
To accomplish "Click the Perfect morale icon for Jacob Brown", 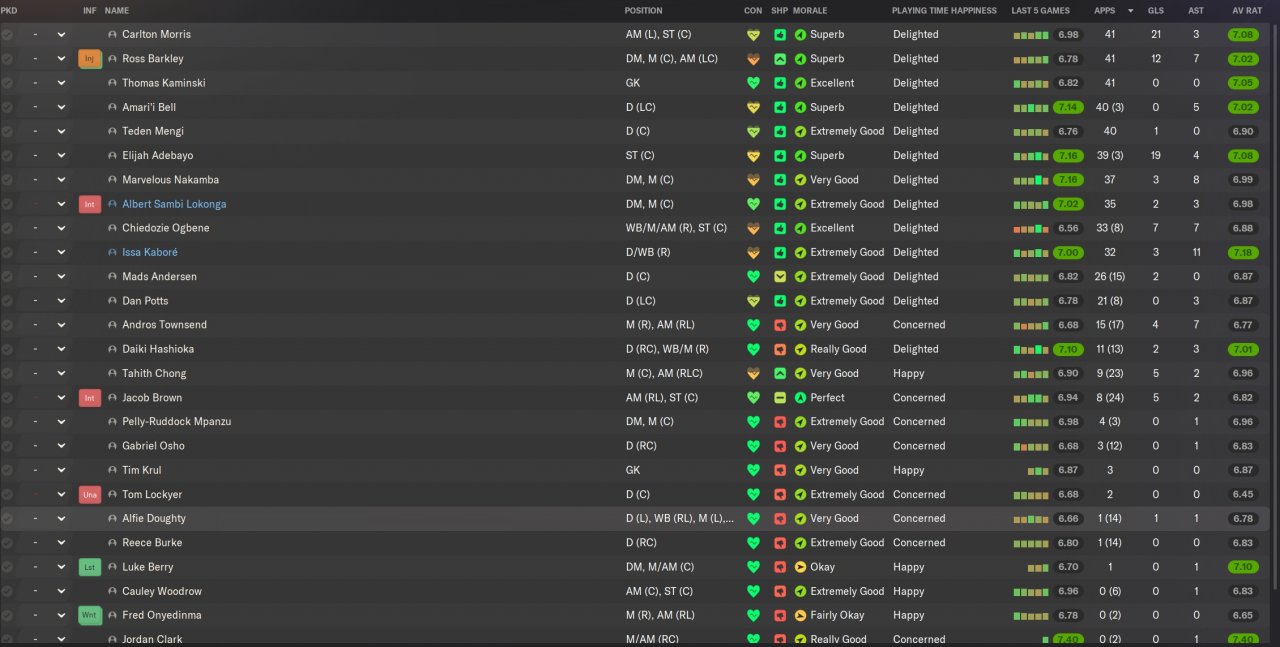I will [800, 398].
